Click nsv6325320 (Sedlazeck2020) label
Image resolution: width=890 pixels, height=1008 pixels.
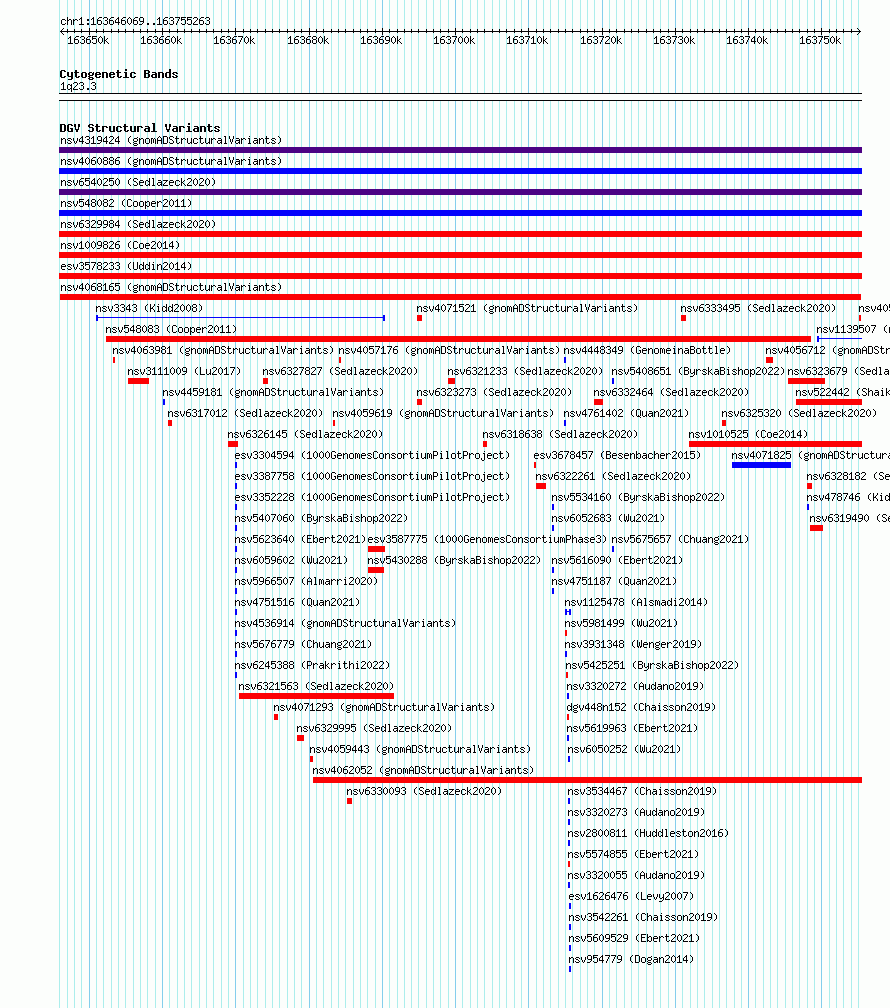pos(799,413)
